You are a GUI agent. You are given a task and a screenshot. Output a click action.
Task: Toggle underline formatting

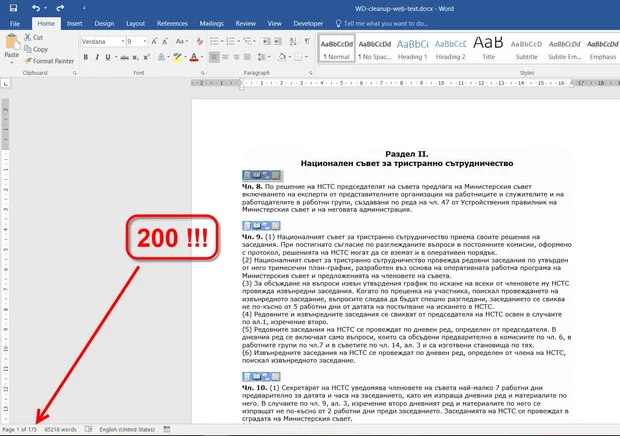108,58
